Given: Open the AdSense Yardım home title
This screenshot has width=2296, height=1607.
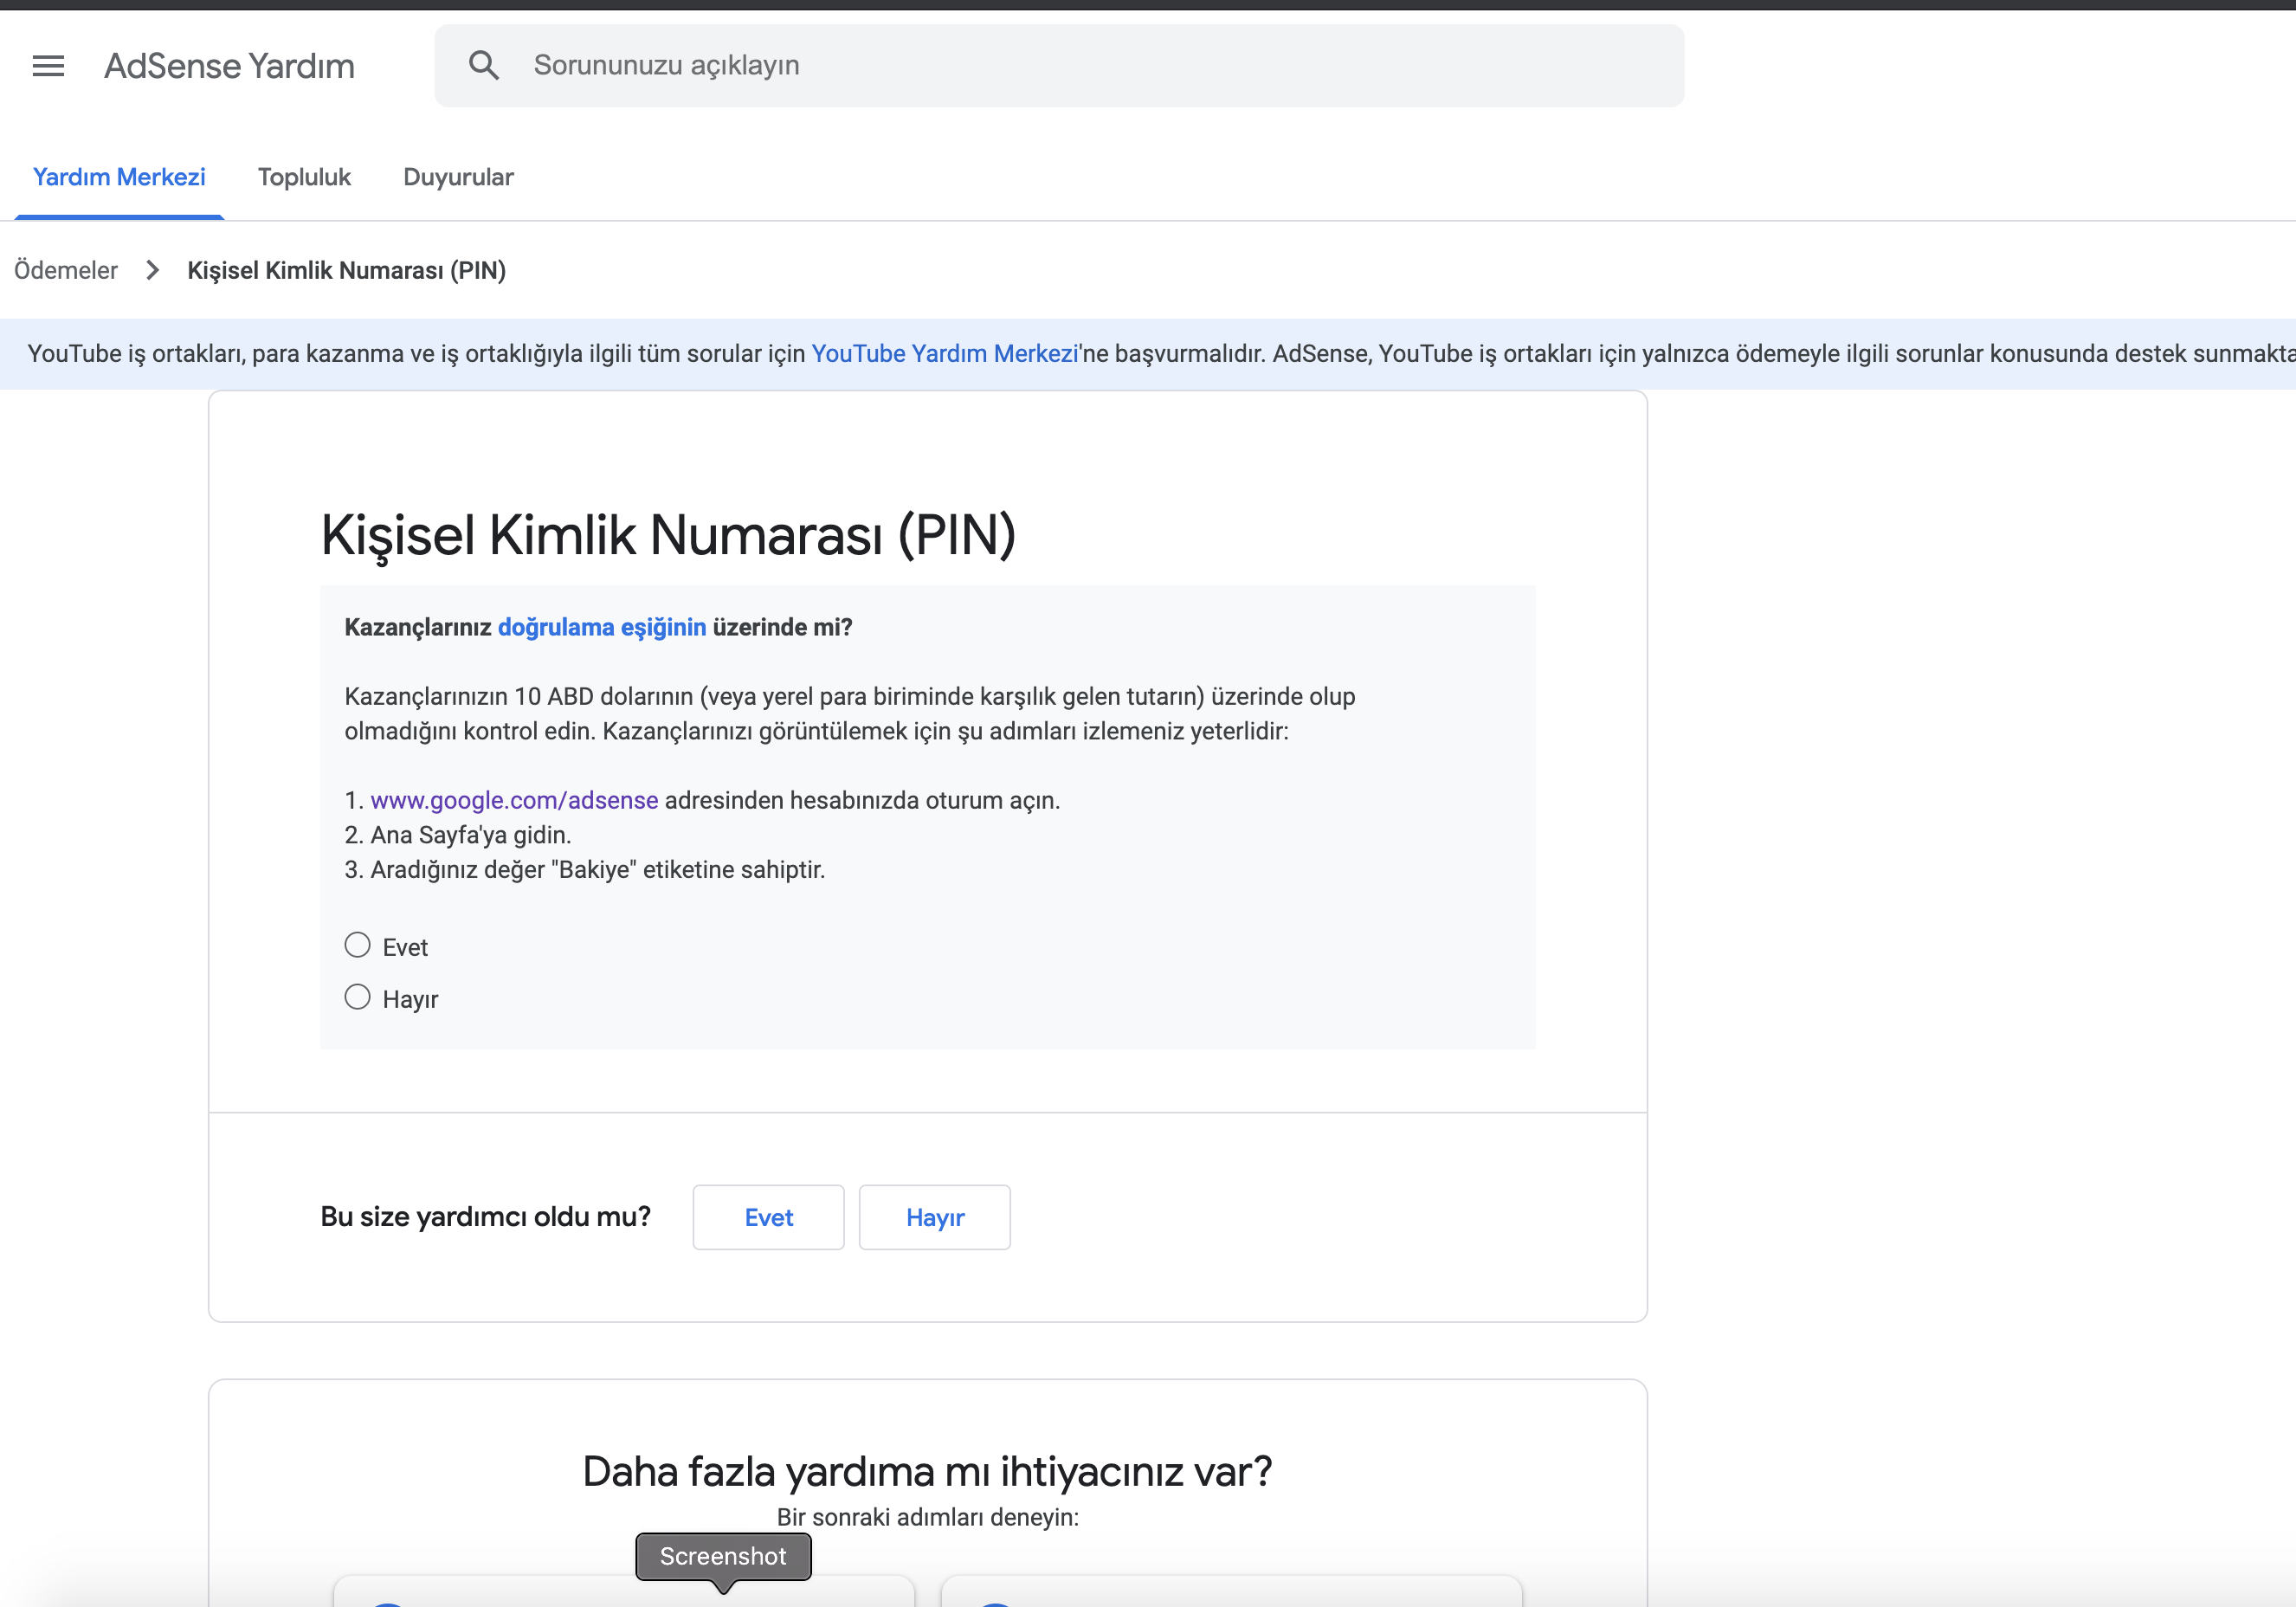Looking at the screenshot, I should 229,66.
